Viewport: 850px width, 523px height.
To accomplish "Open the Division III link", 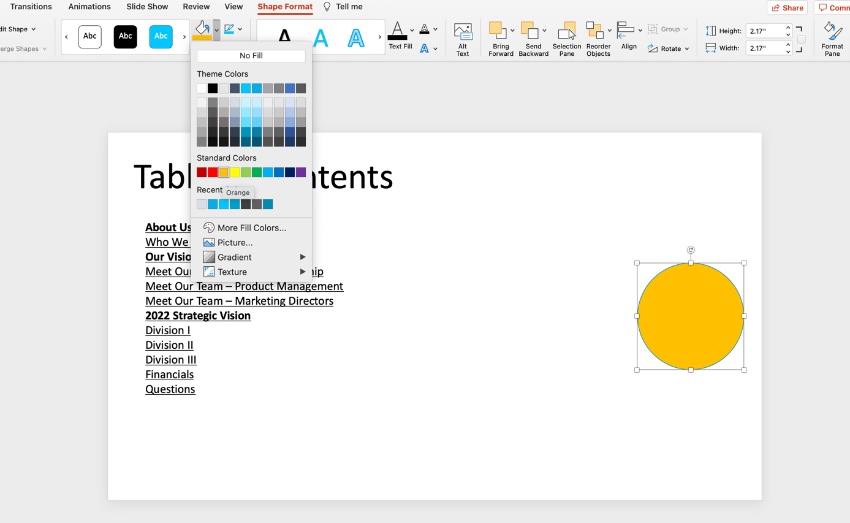I will [171, 360].
